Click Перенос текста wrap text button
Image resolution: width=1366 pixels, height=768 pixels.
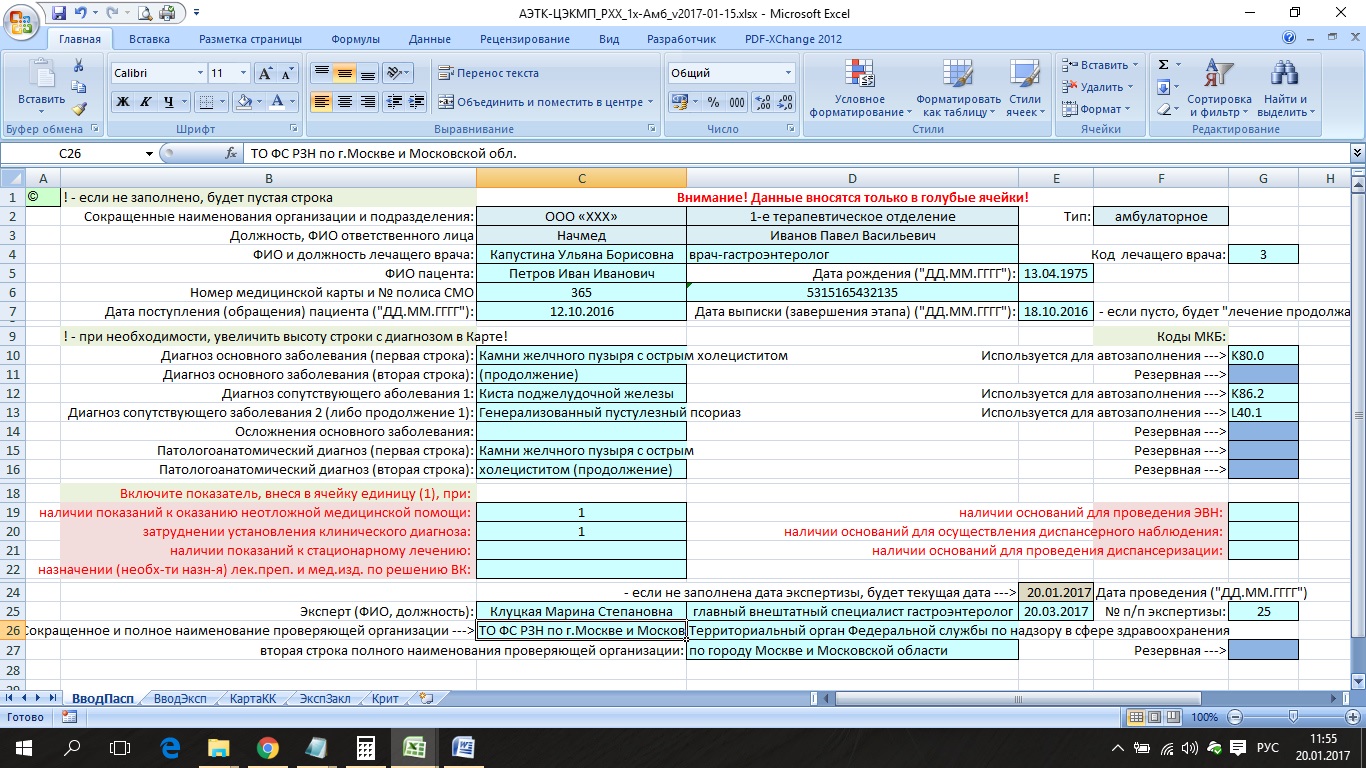(x=489, y=73)
